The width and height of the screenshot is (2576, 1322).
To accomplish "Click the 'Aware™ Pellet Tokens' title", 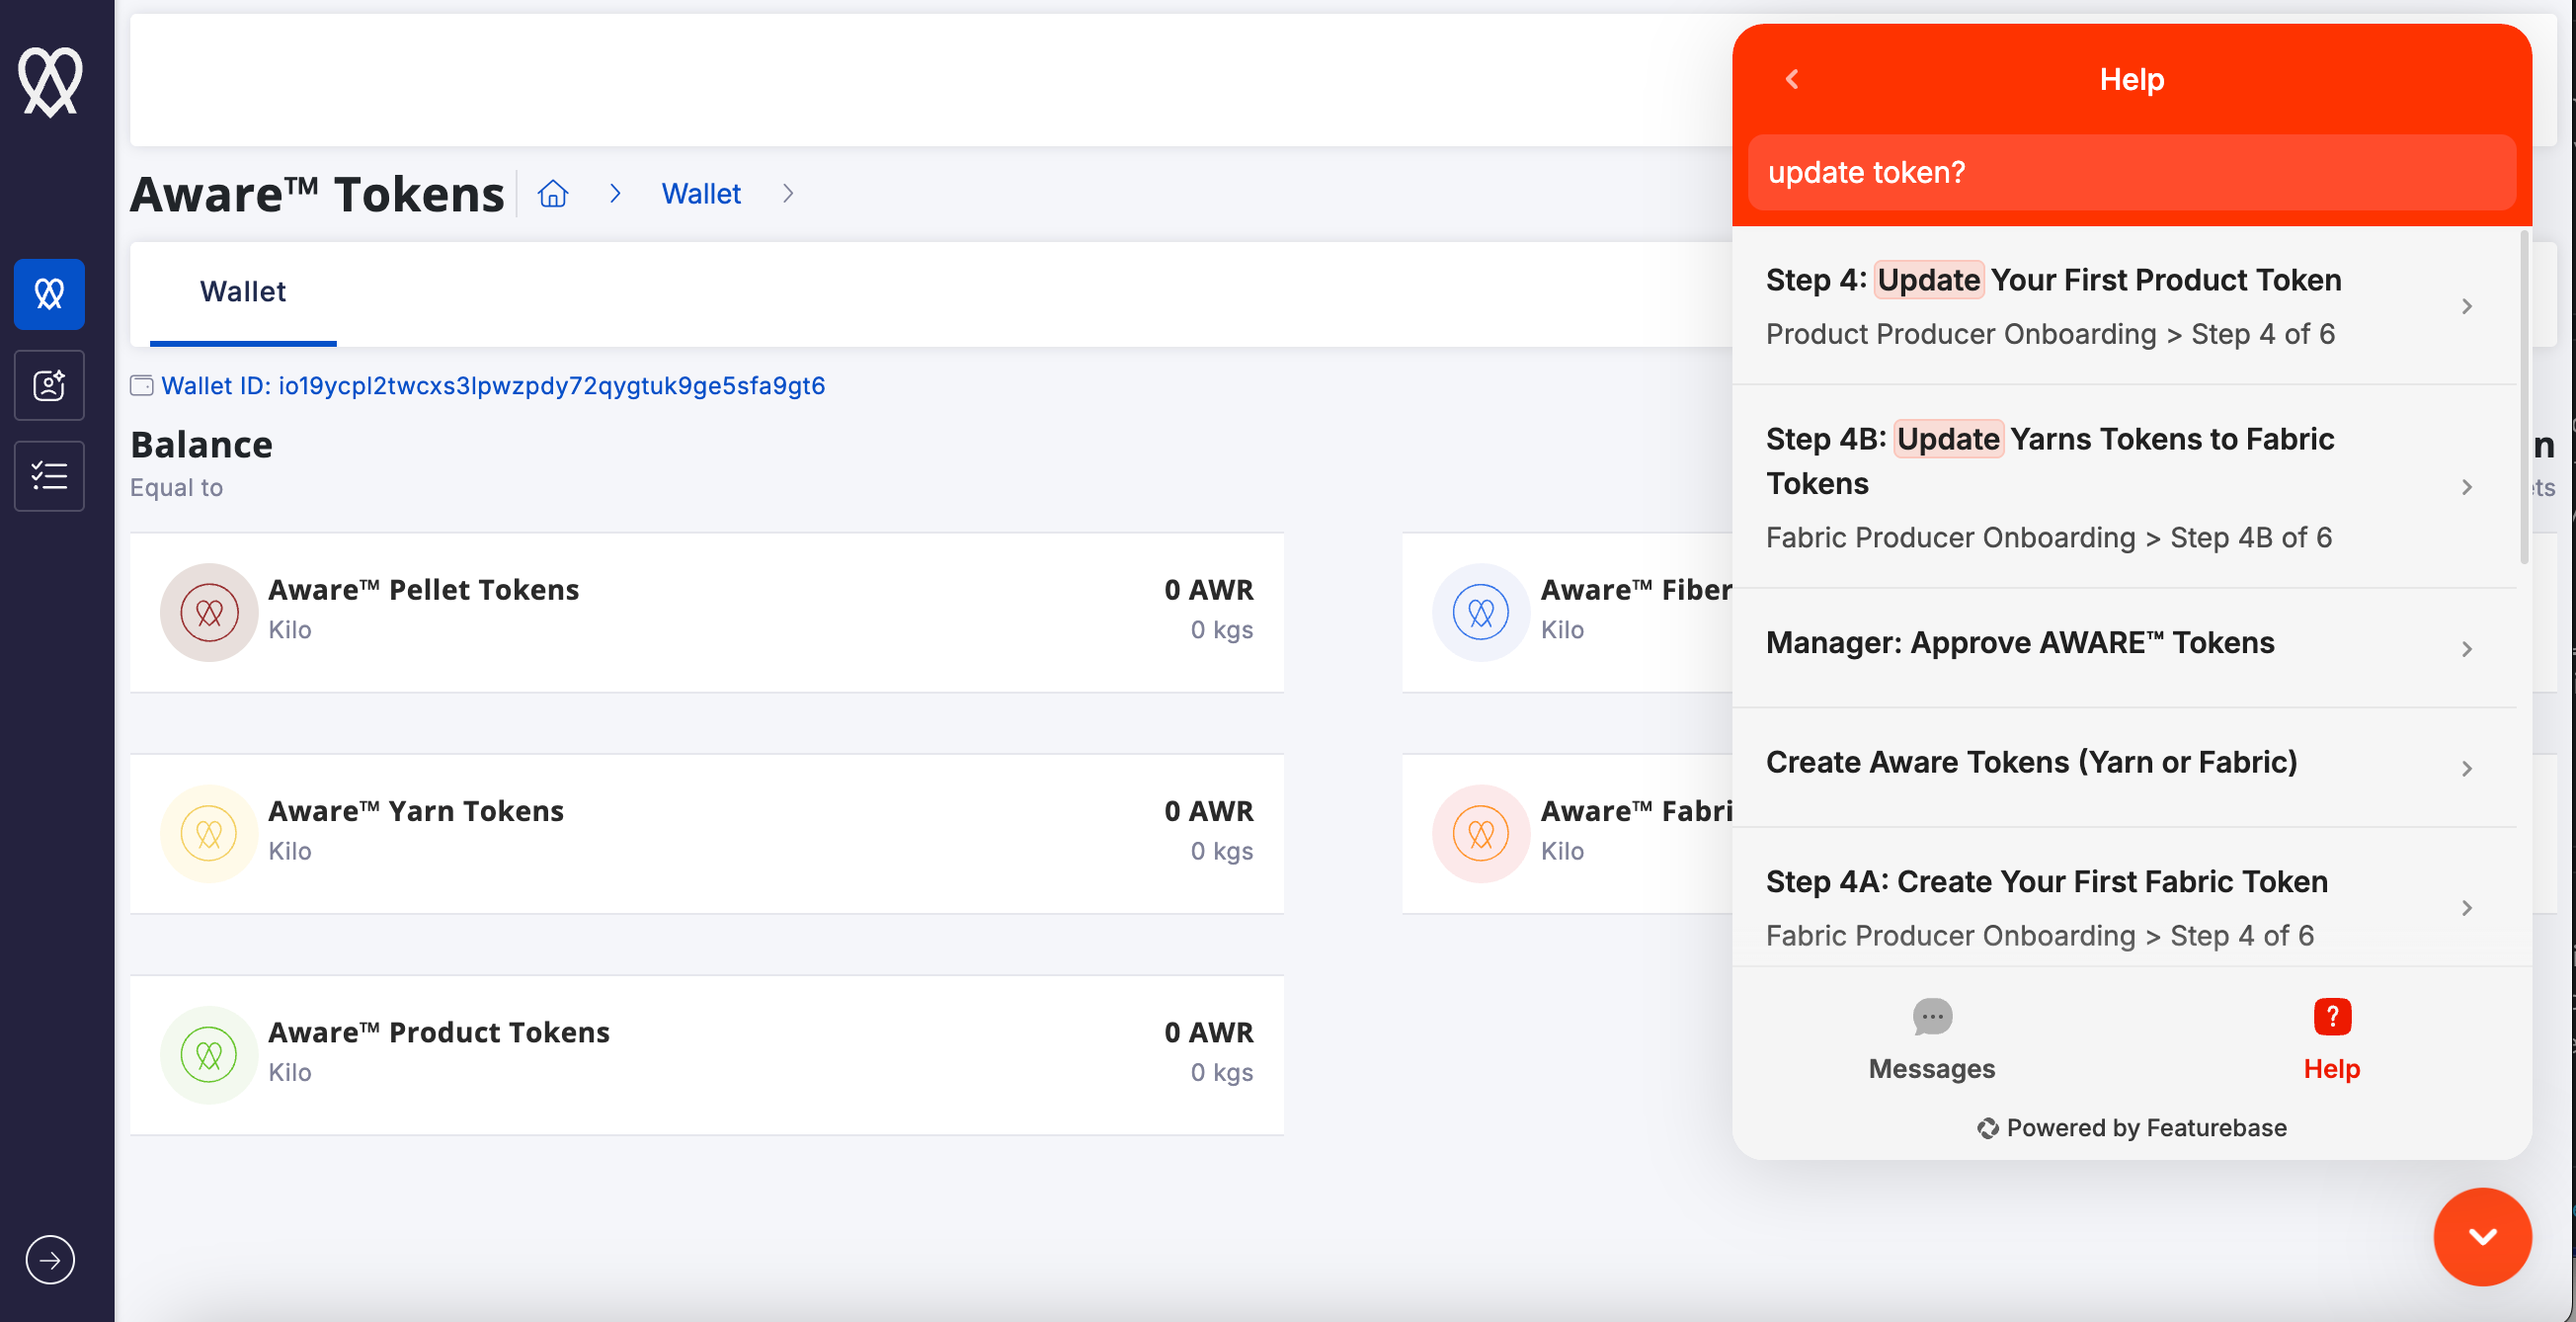I will point(424,590).
